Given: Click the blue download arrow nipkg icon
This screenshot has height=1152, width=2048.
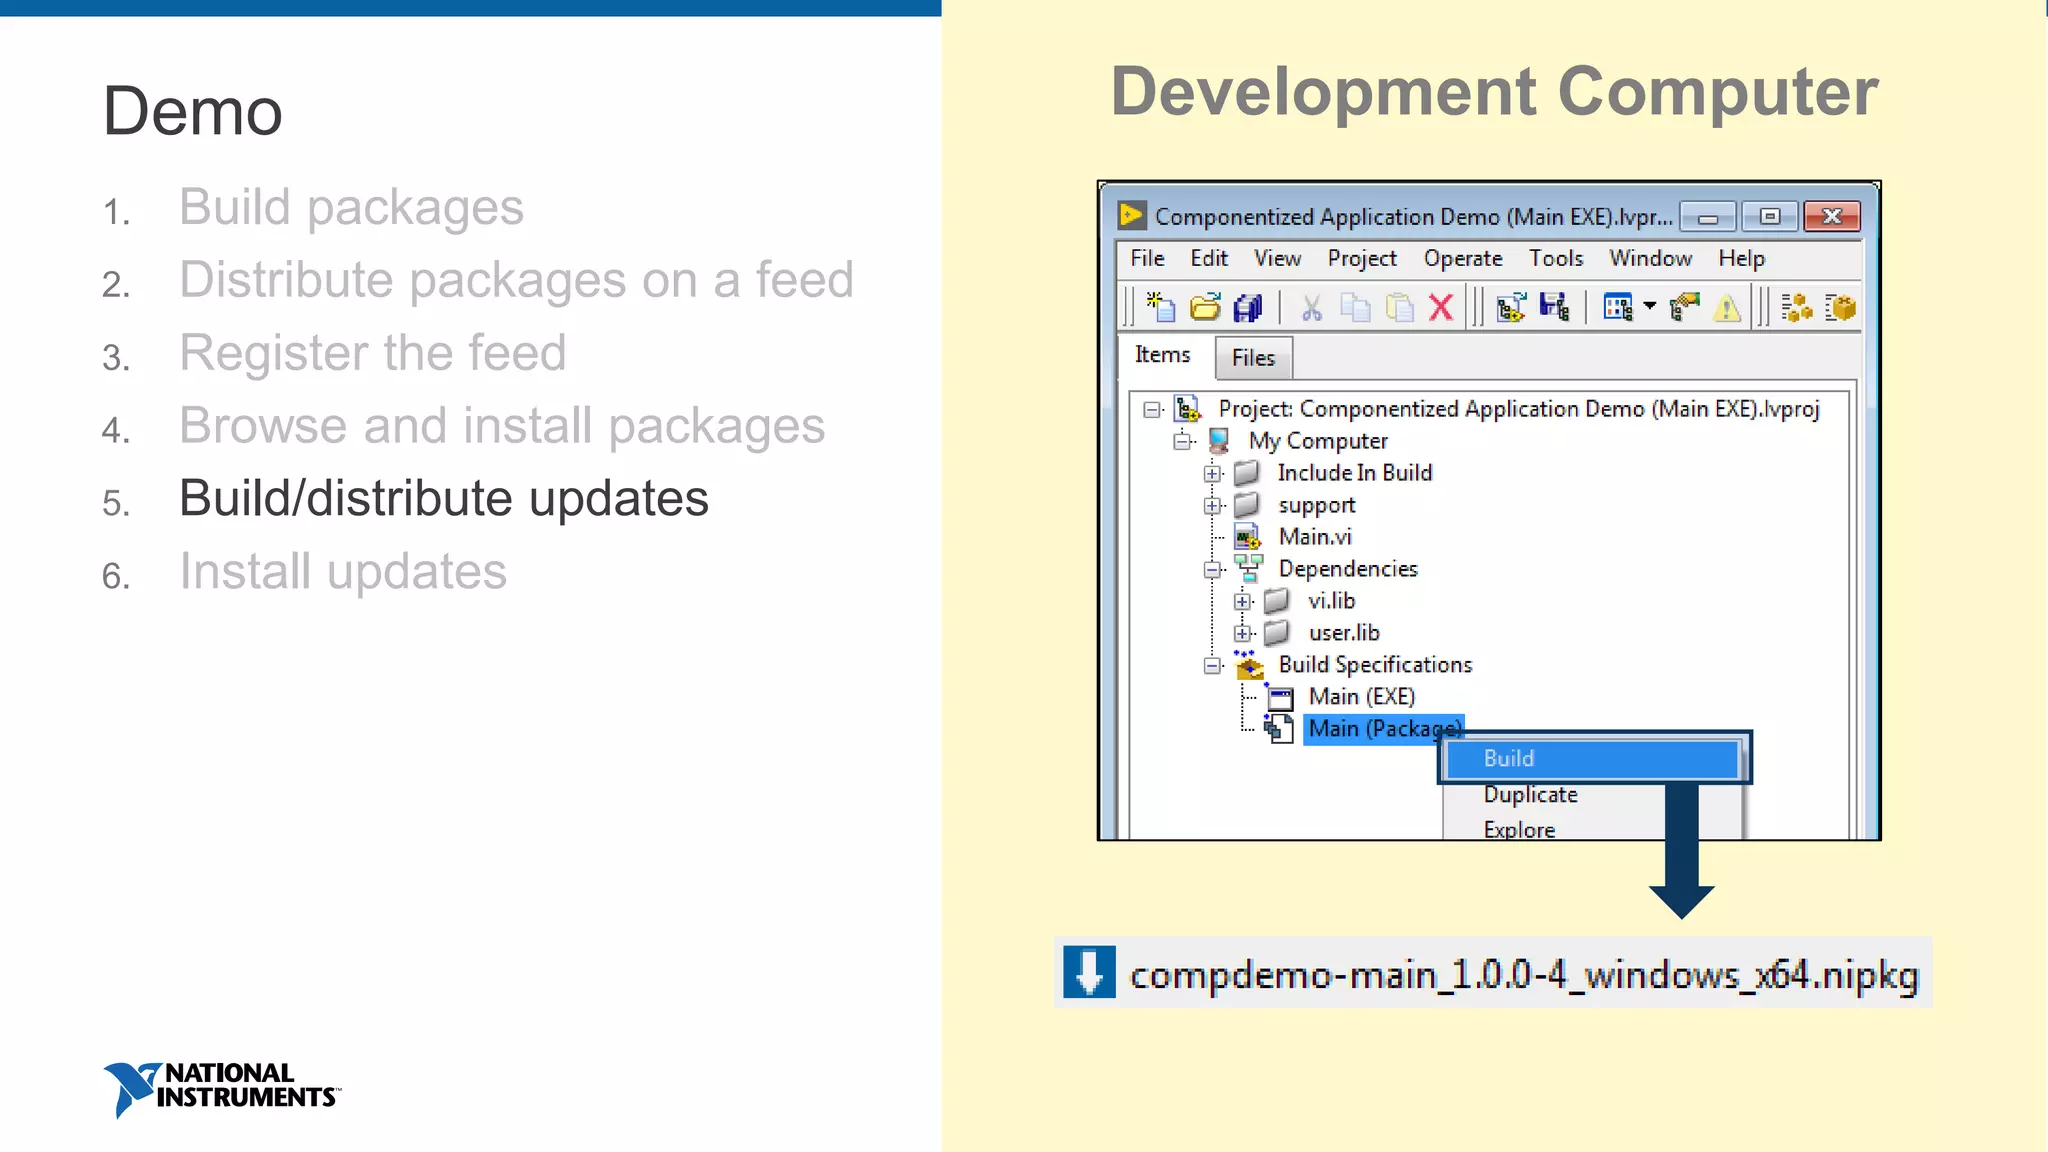Looking at the screenshot, I should click(x=1089, y=972).
